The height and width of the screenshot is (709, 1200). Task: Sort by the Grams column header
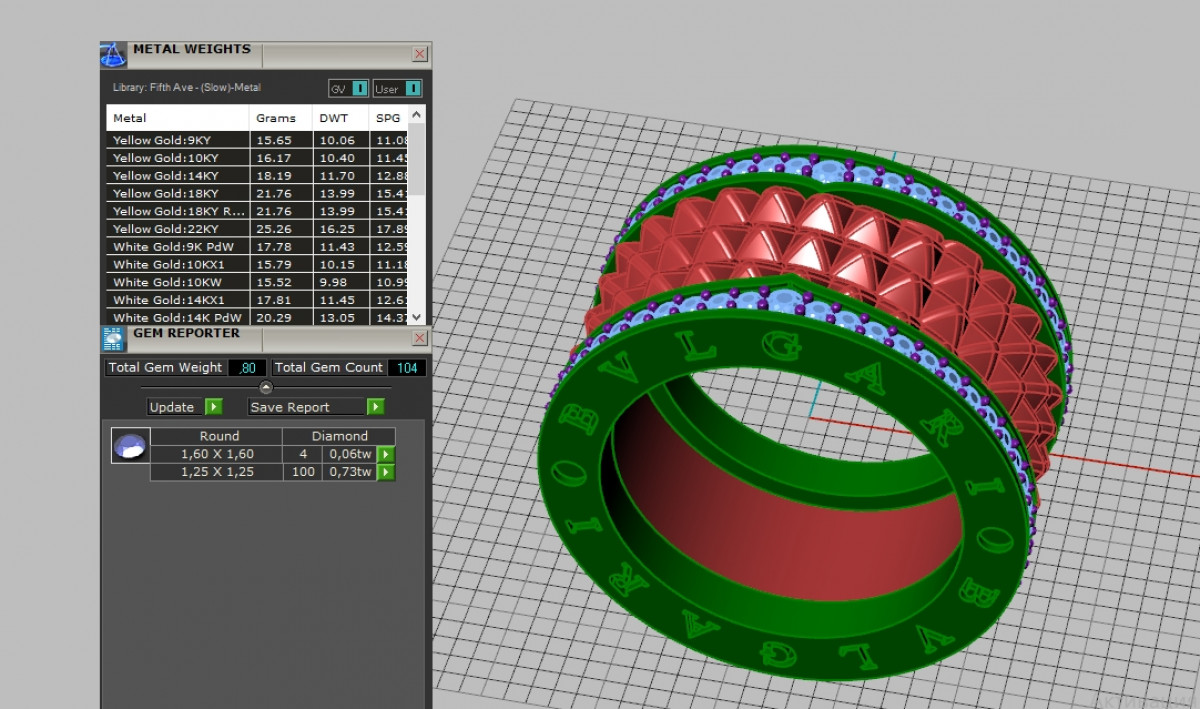276,118
